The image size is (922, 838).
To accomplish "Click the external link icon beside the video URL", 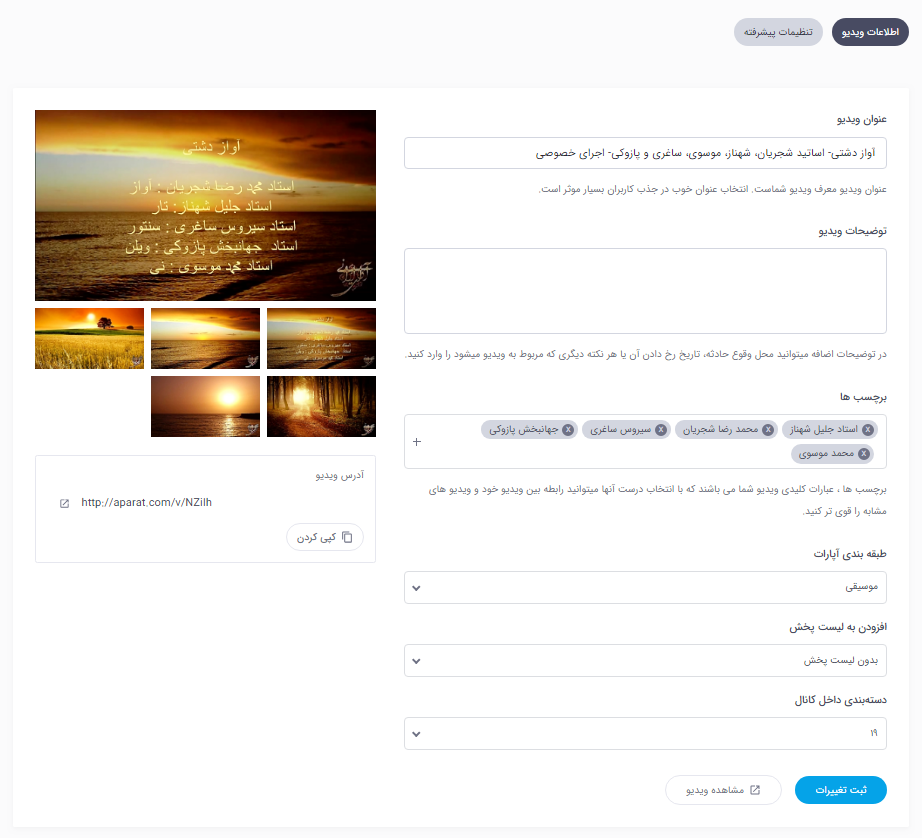I will click(x=63, y=502).
